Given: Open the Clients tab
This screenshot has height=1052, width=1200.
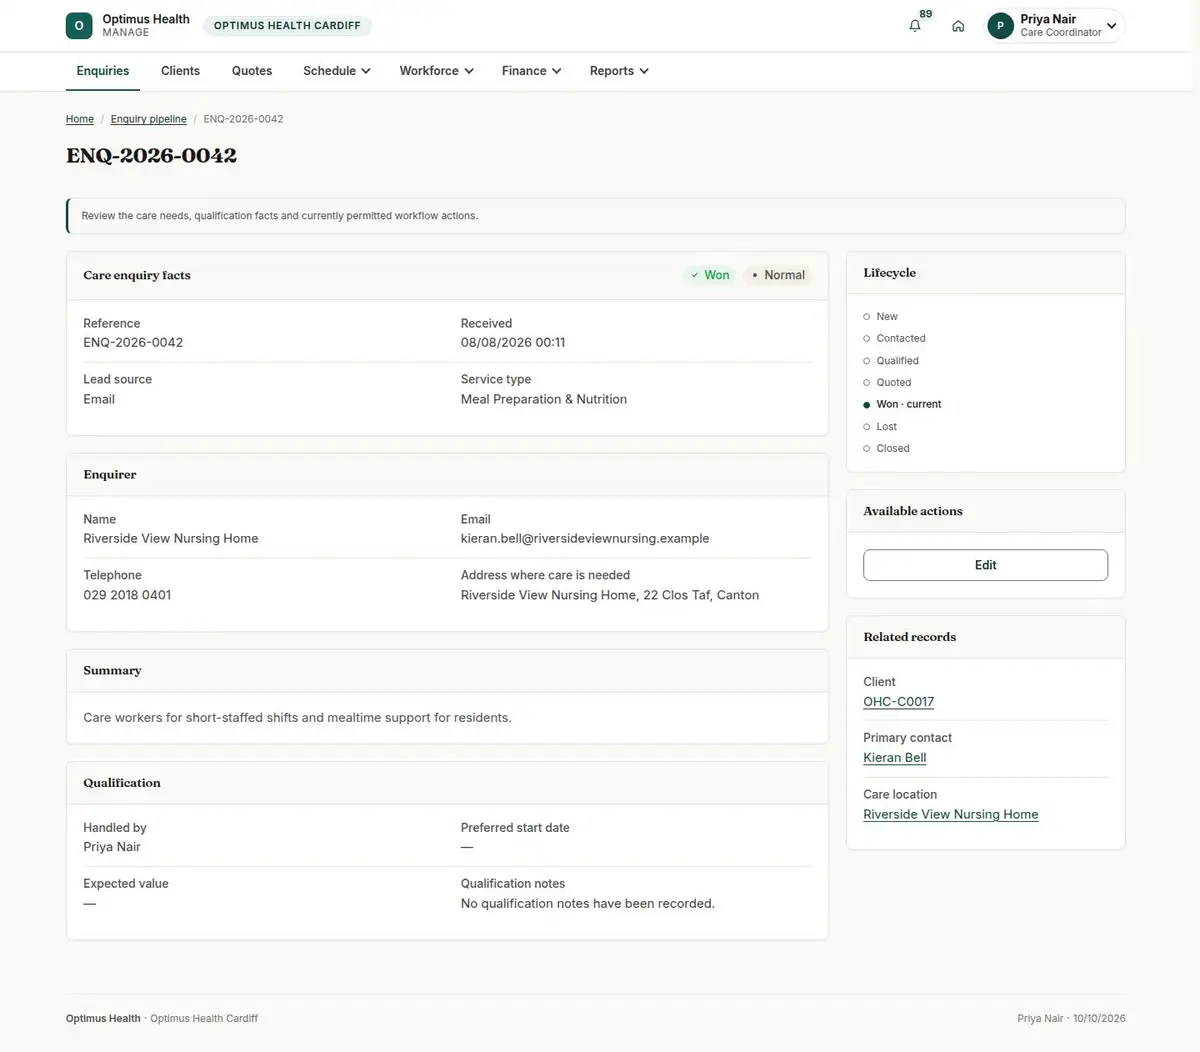Looking at the screenshot, I should (180, 71).
